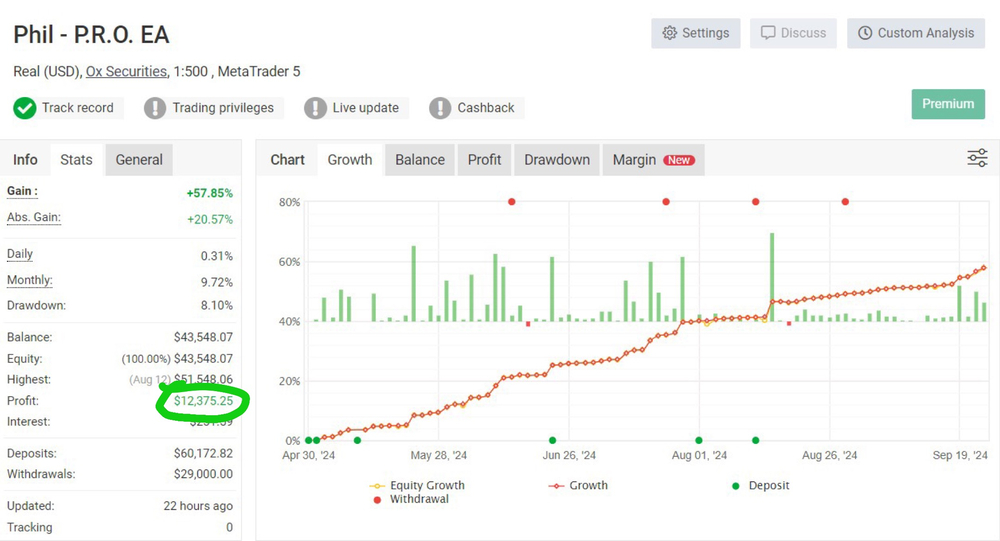1000x541 pixels.
Task: Select the Info tab
Action: pyautogui.click(x=26, y=159)
